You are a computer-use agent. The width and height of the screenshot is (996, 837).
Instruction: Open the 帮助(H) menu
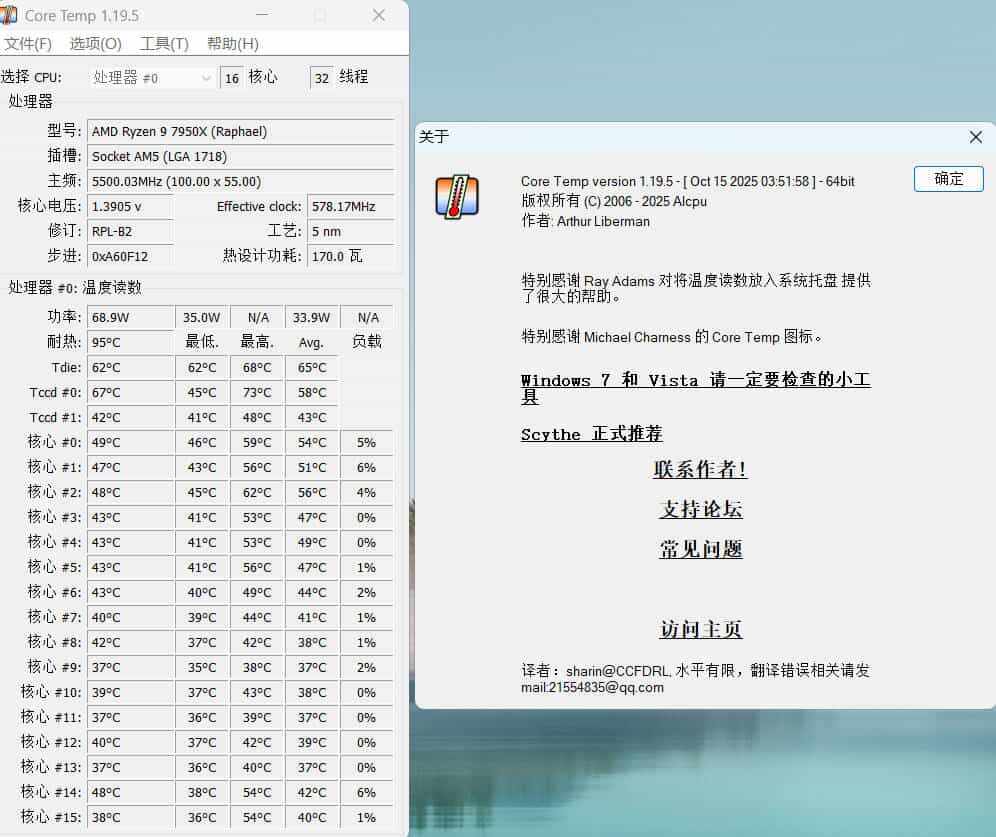(x=231, y=45)
